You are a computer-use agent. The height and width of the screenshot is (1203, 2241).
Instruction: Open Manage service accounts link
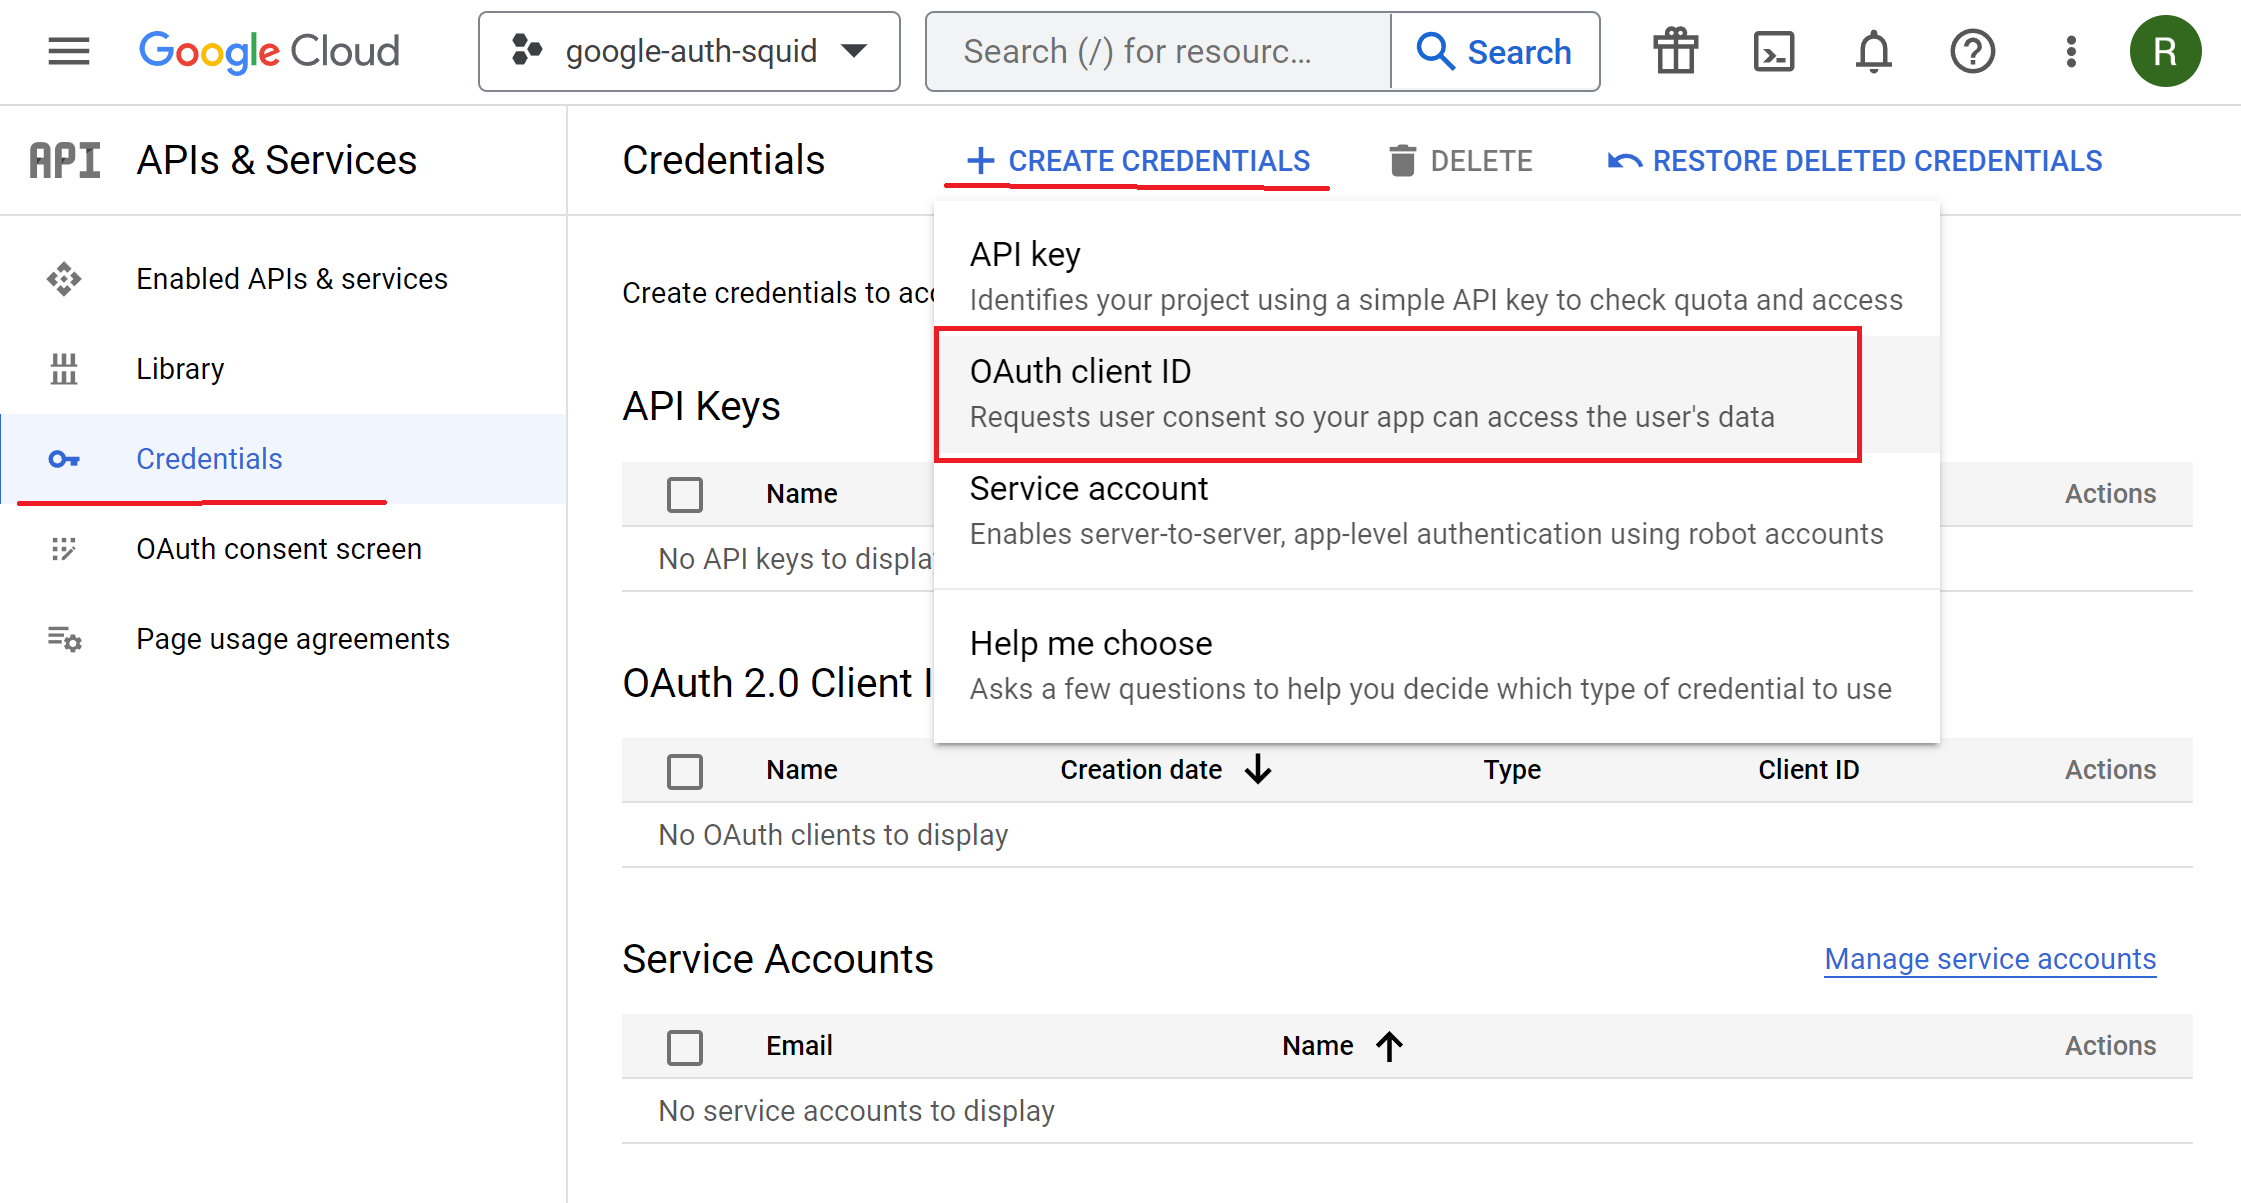coord(1990,959)
